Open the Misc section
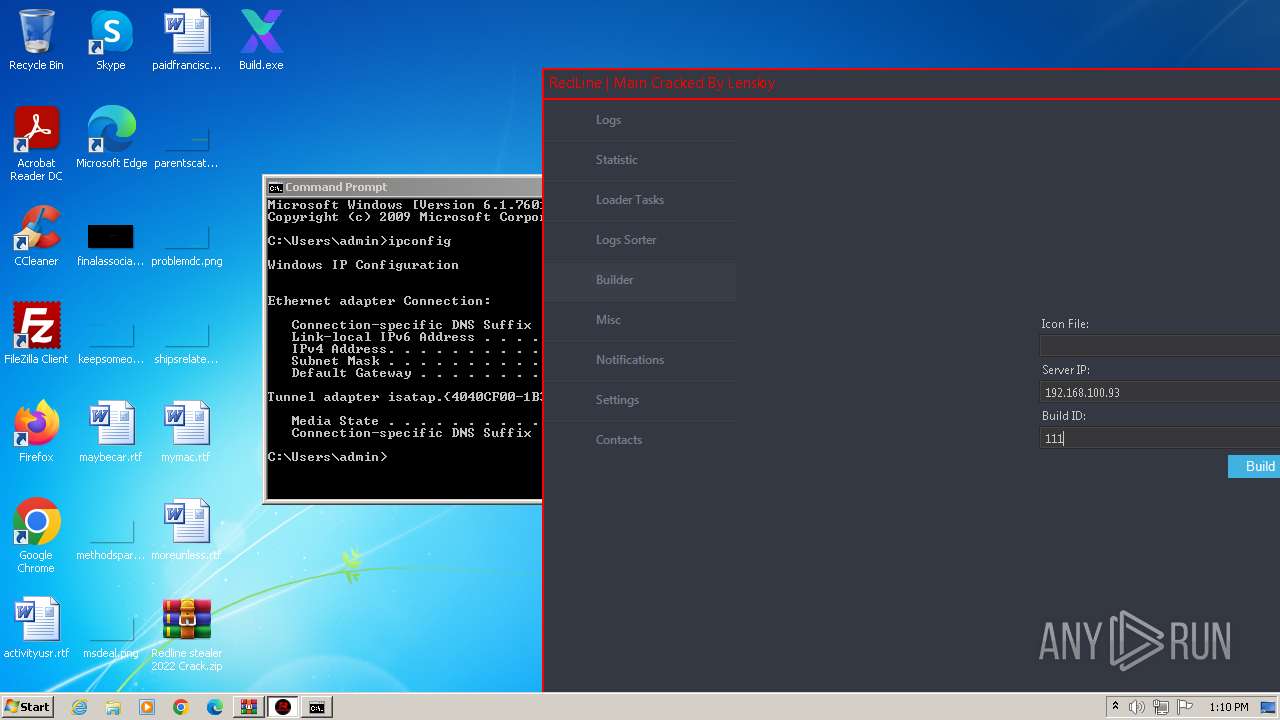Screen dimensions: 1280x720 point(640,320)
